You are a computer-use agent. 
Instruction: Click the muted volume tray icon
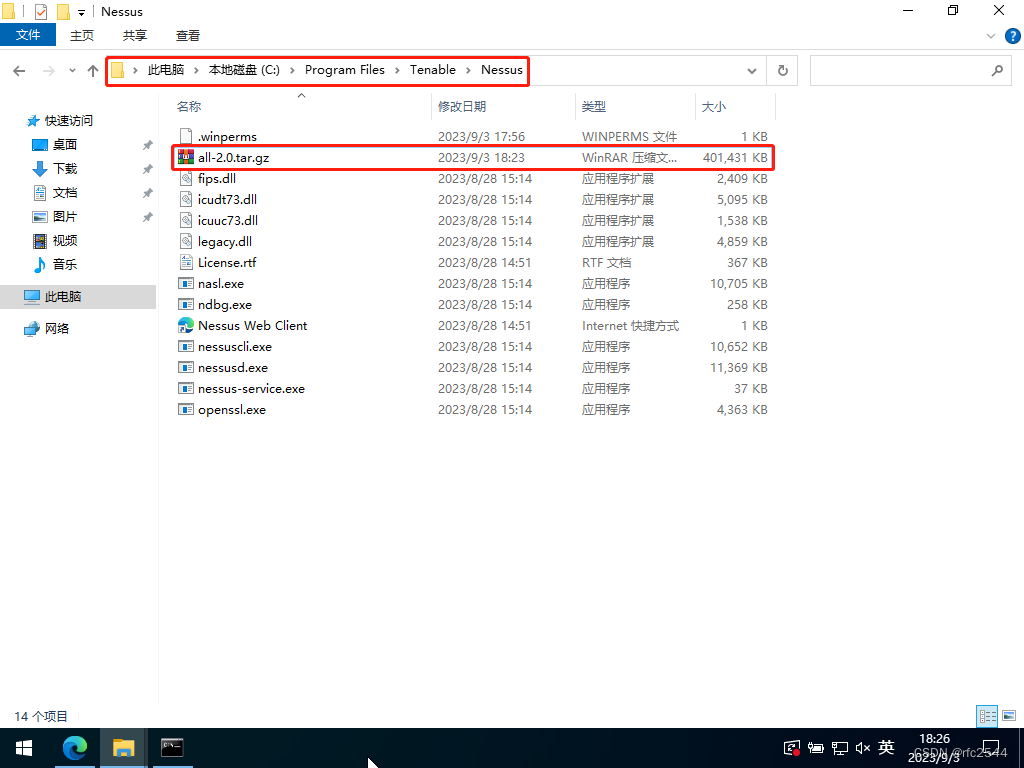pos(863,748)
